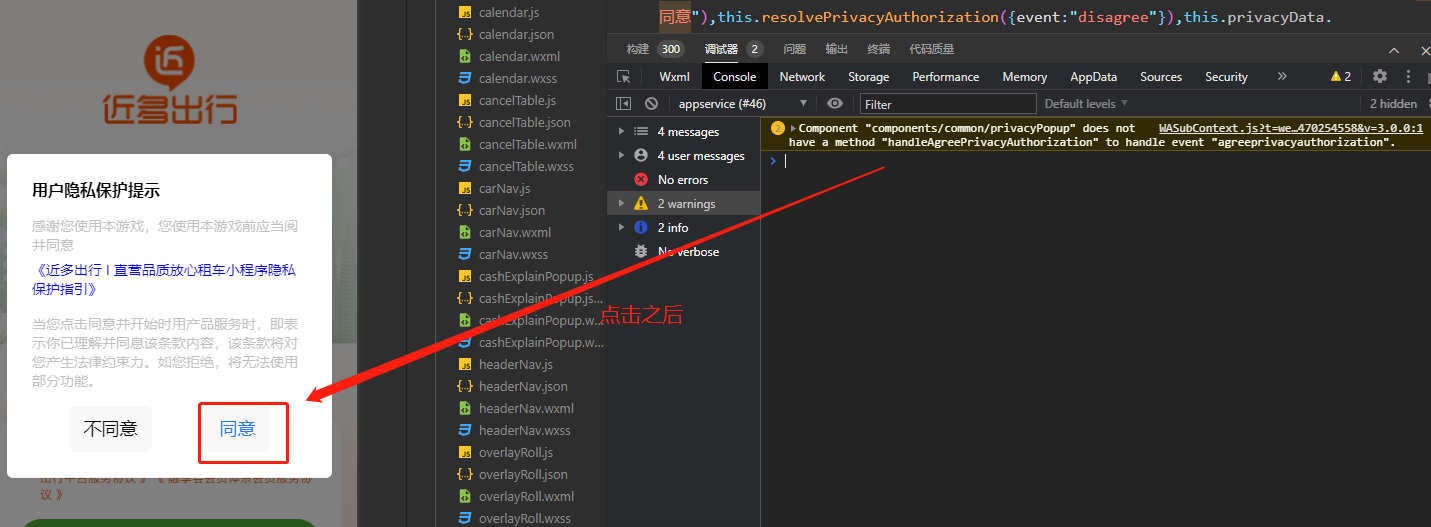Viewport: 1431px width, 527px height.
Task: Clear the console with the ban icon
Action: click(x=651, y=103)
